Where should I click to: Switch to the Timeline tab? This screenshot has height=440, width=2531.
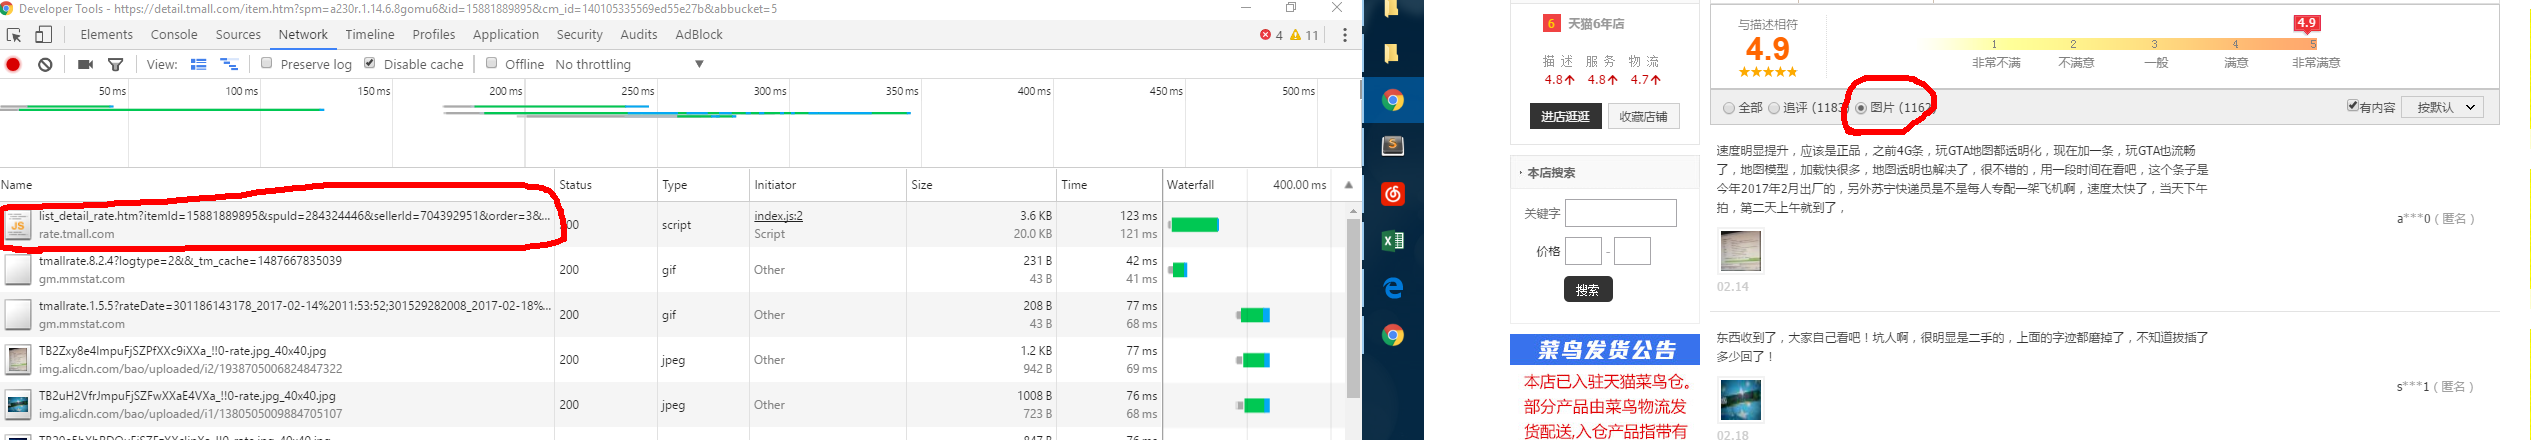370,34
